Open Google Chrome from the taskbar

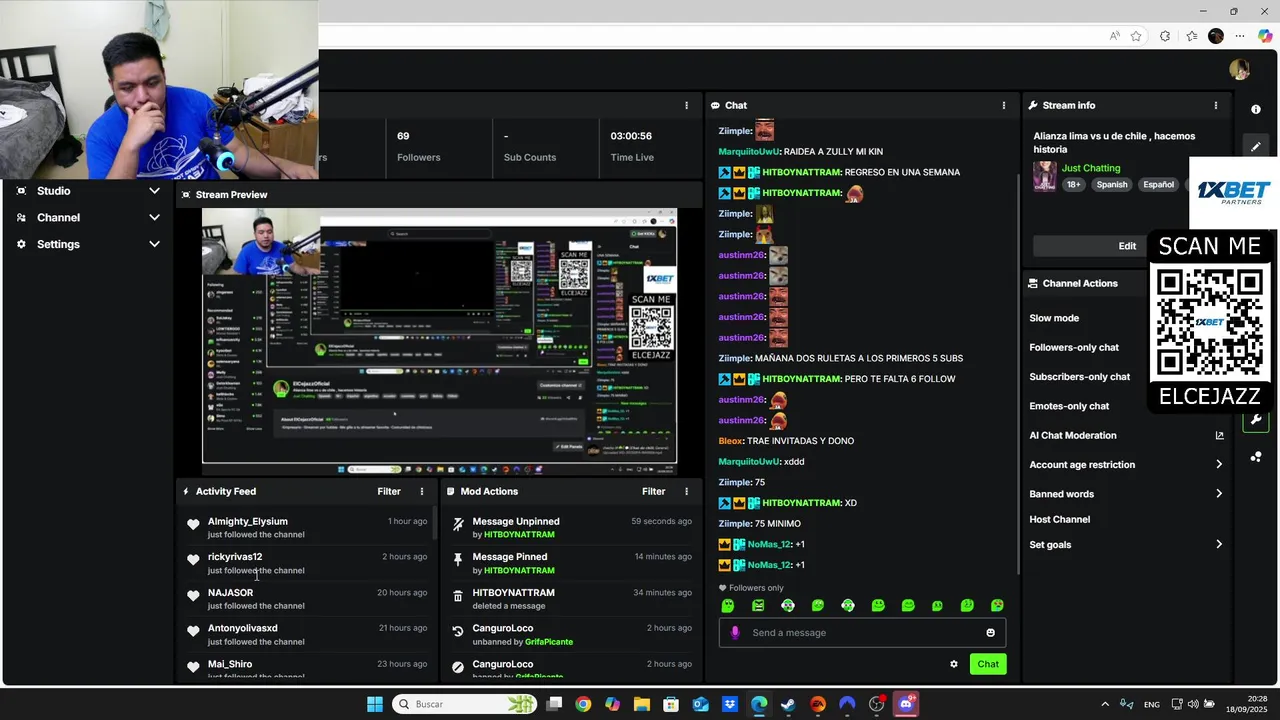pos(583,704)
